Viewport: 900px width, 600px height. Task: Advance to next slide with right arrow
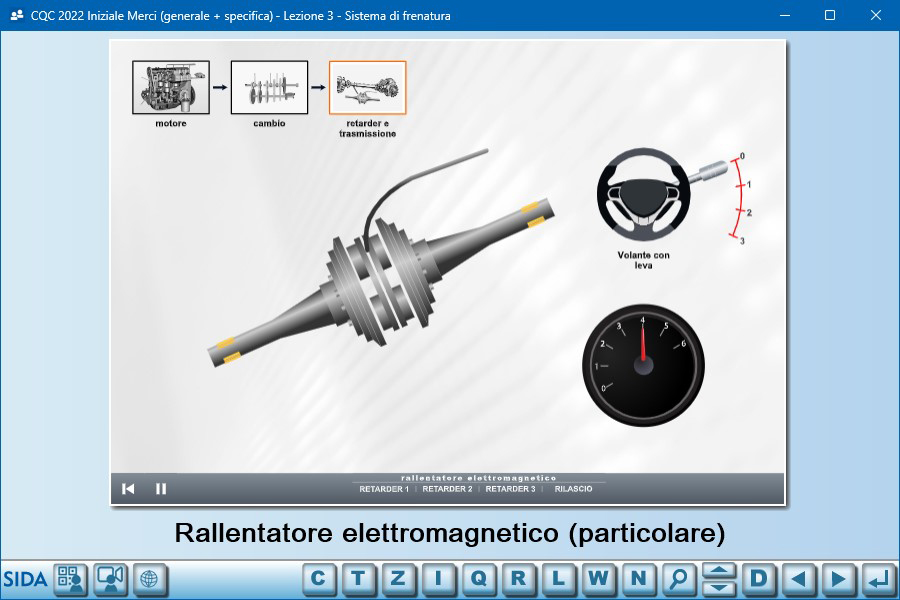pos(839,578)
